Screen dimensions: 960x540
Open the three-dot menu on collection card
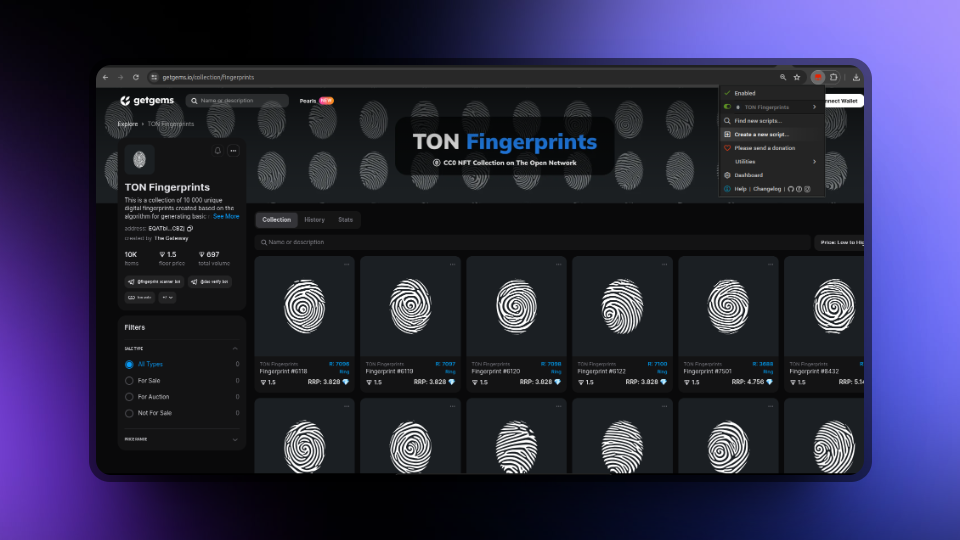point(233,151)
